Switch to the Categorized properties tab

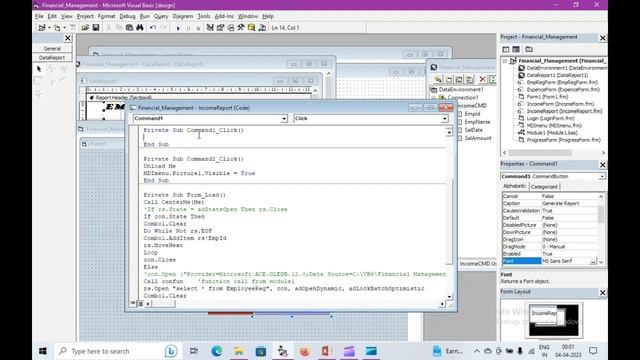pyautogui.click(x=544, y=187)
